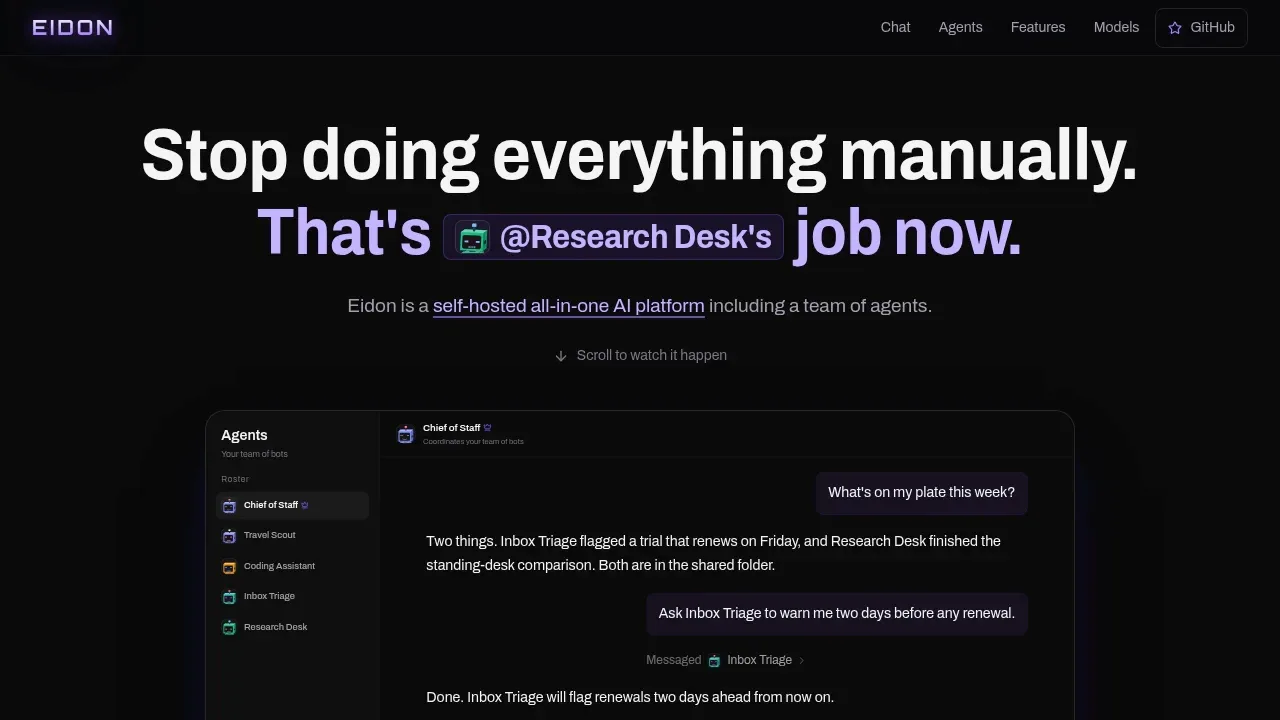Click the Chief of Staff avatar in chat header
Image resolution: width=1280 pixels, height=720 pixels.
405,434
